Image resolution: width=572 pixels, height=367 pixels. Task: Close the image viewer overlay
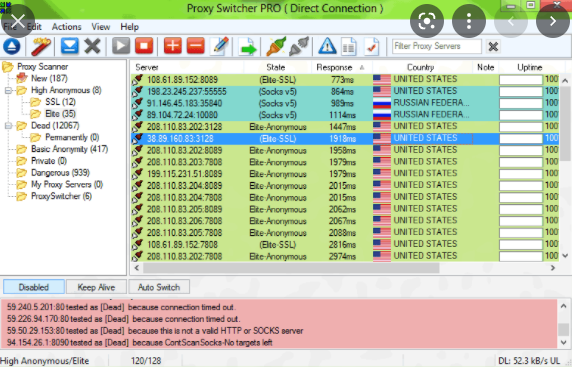coord(18,21)
